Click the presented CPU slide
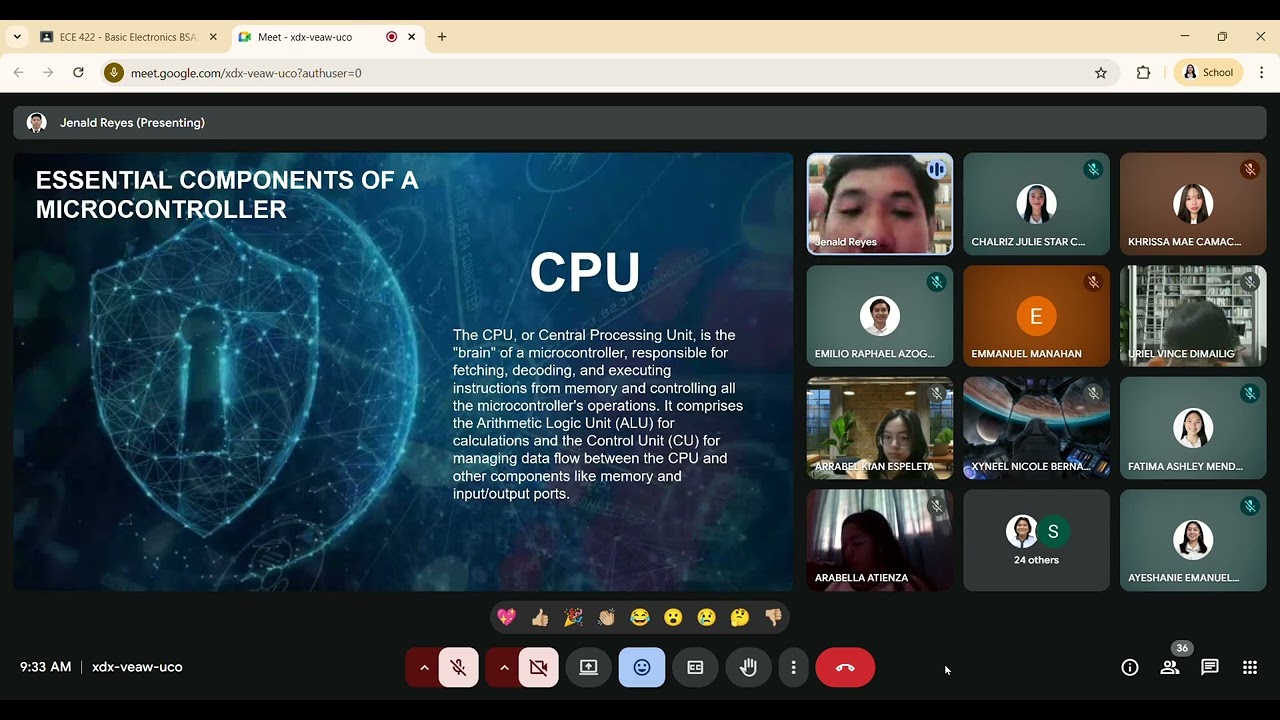 pos(403,372)
